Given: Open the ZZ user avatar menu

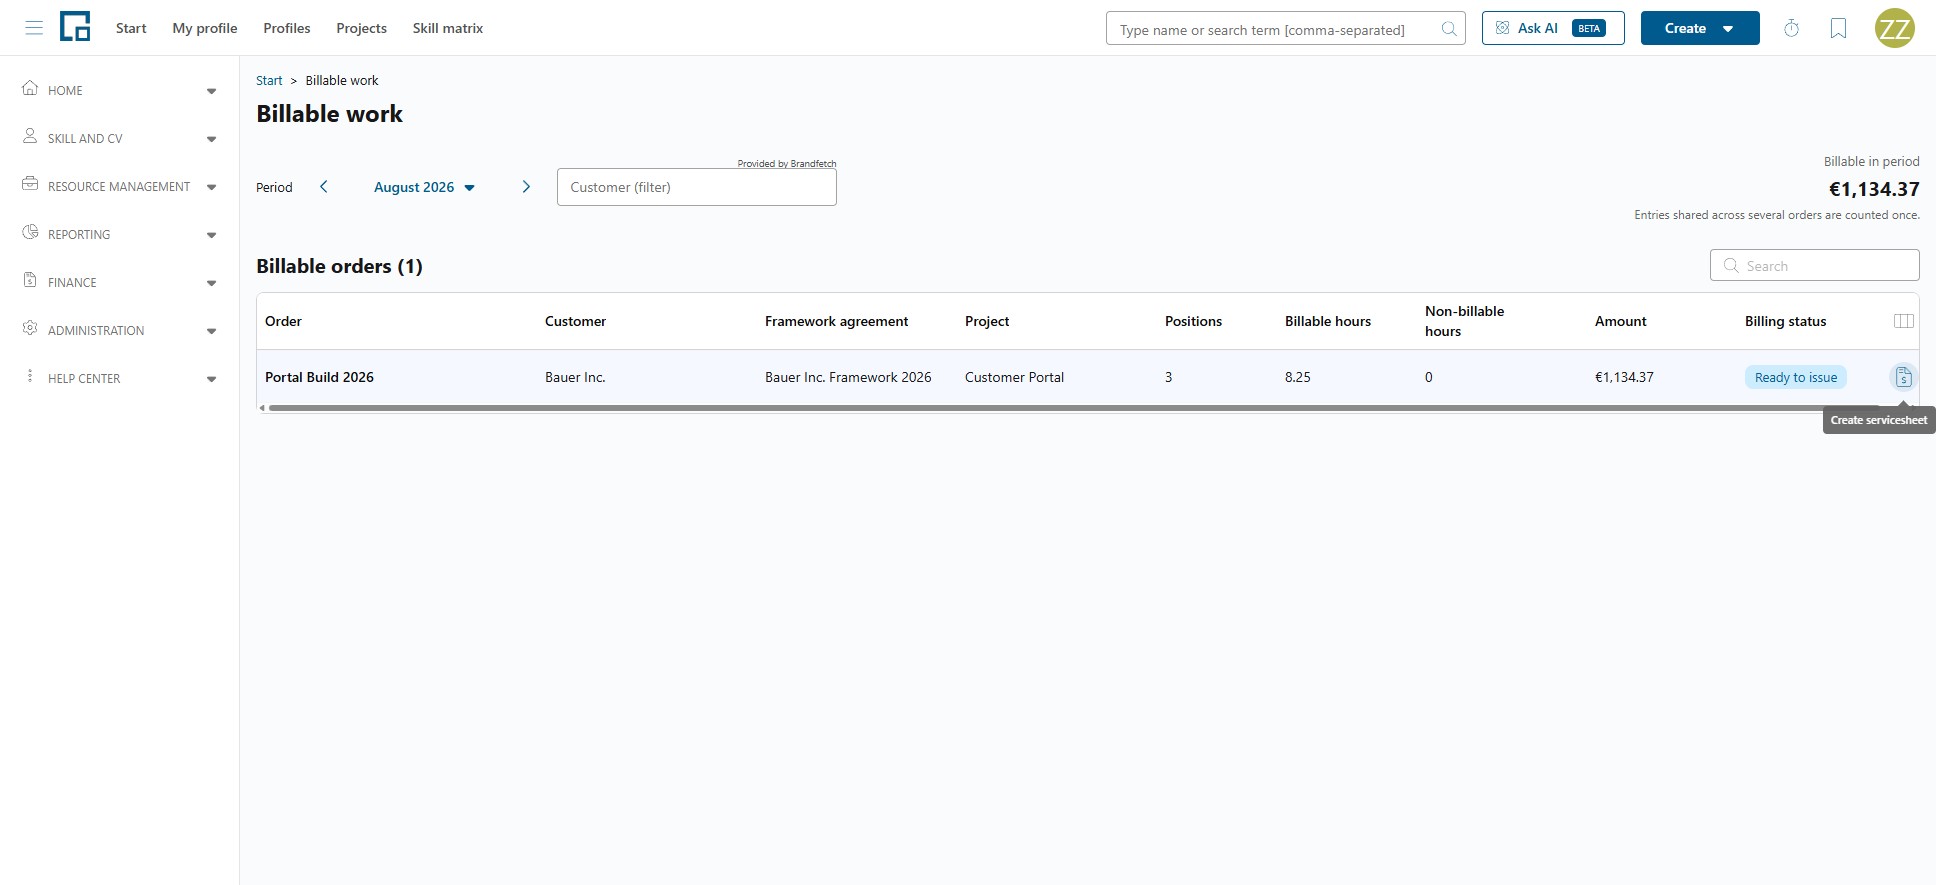Looking at the screenshot, I should pyautogui.click(x=1895, y=28).
